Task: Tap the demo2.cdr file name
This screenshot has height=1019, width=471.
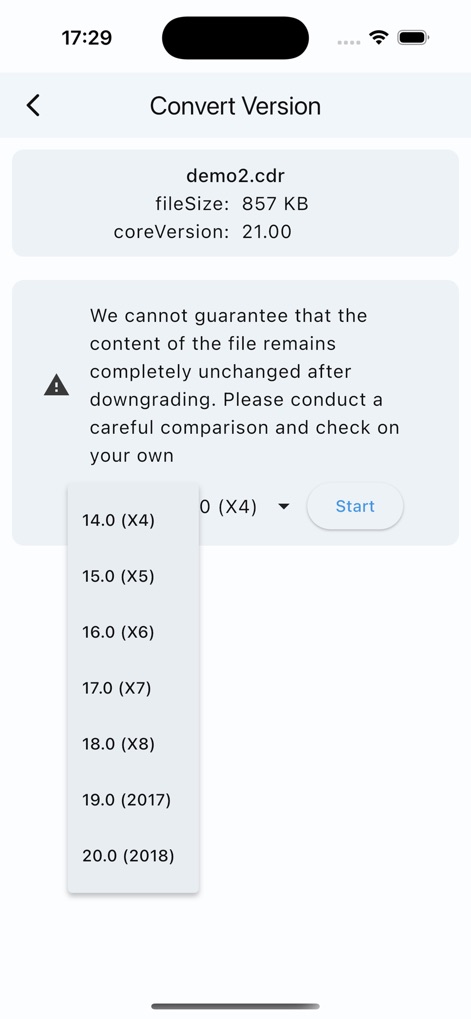Action: [235, 175]
